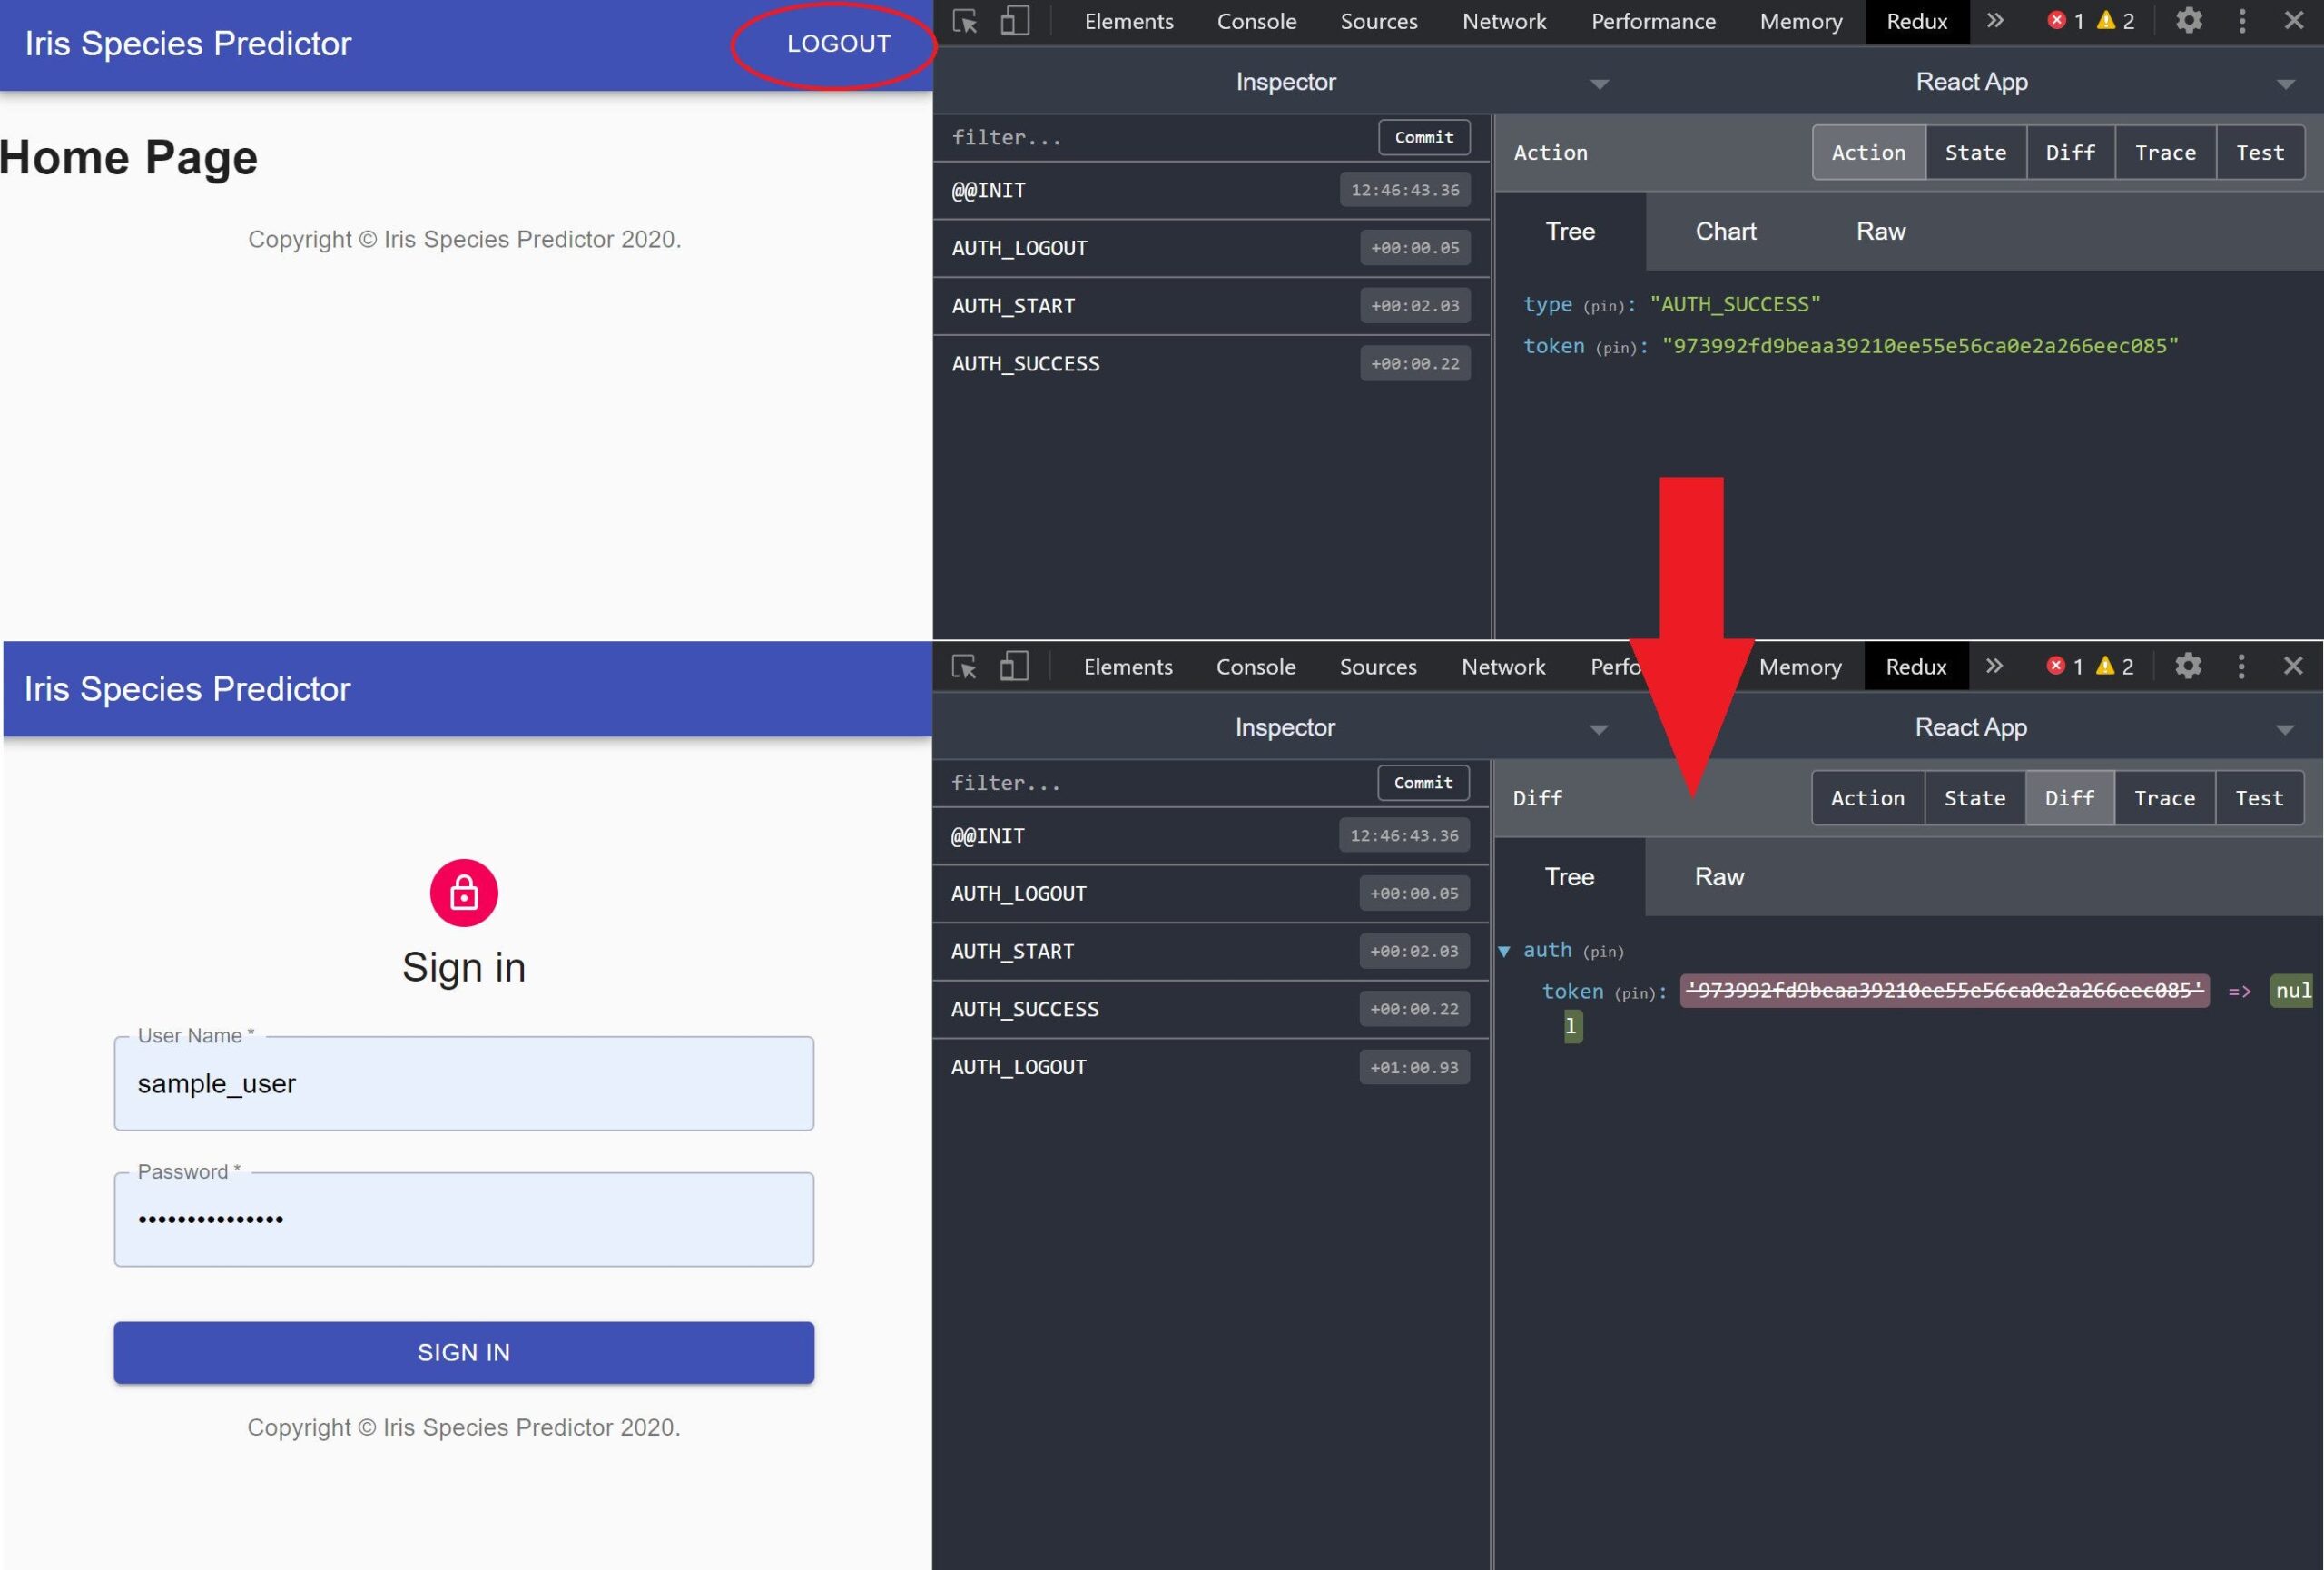2324x1570 pixels.
Task: Select Test view in top inspector
Action: tap(2259, 153)
